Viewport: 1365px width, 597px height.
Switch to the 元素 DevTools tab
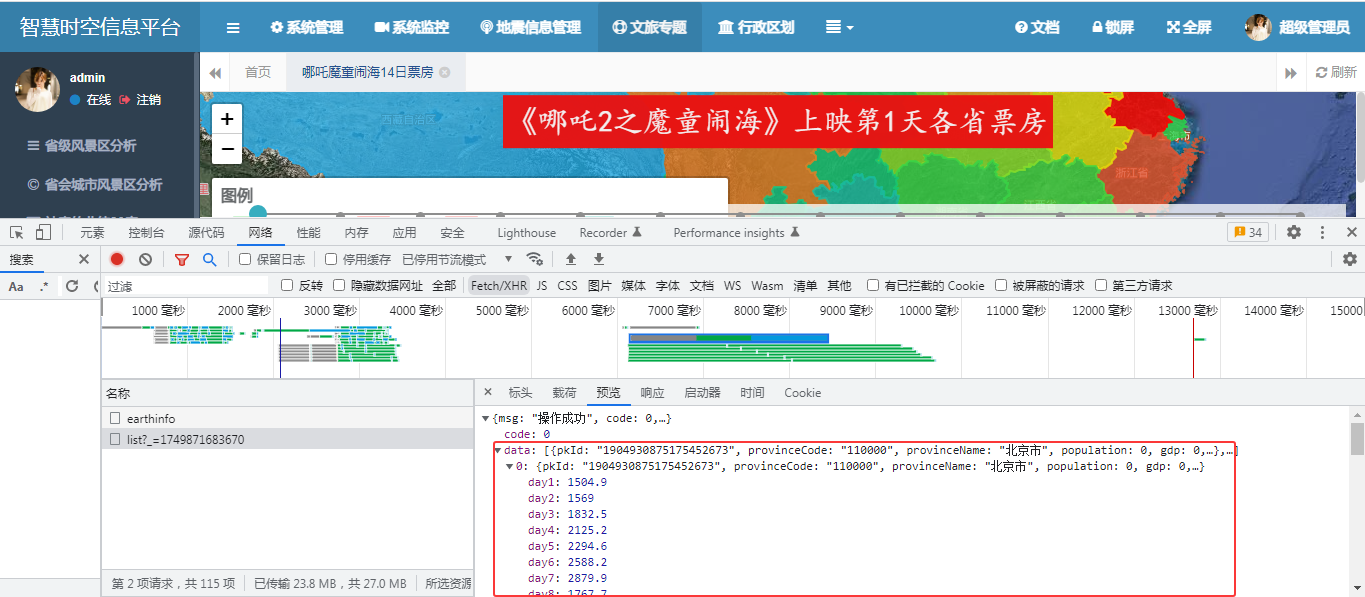tap(92, 232)
